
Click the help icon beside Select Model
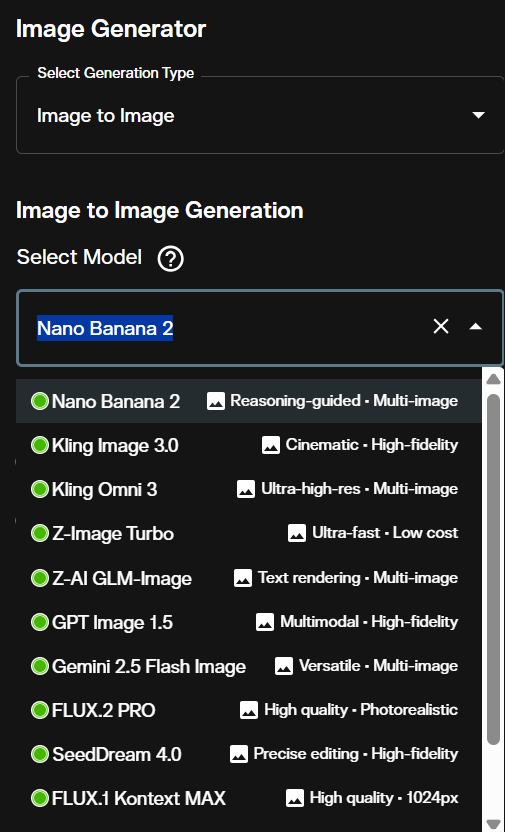[x=171, y=259]
